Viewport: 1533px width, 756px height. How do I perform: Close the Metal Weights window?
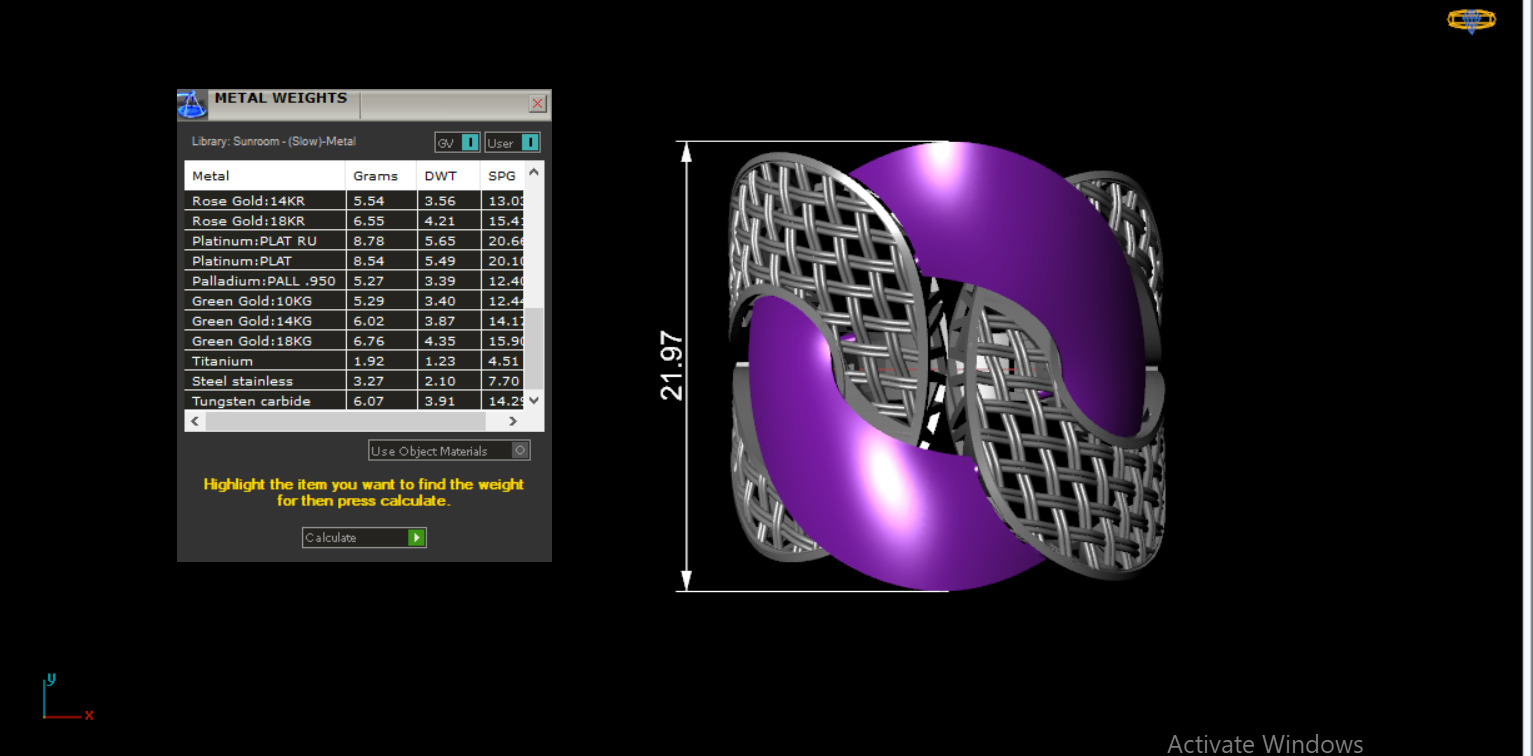point(538,104)
